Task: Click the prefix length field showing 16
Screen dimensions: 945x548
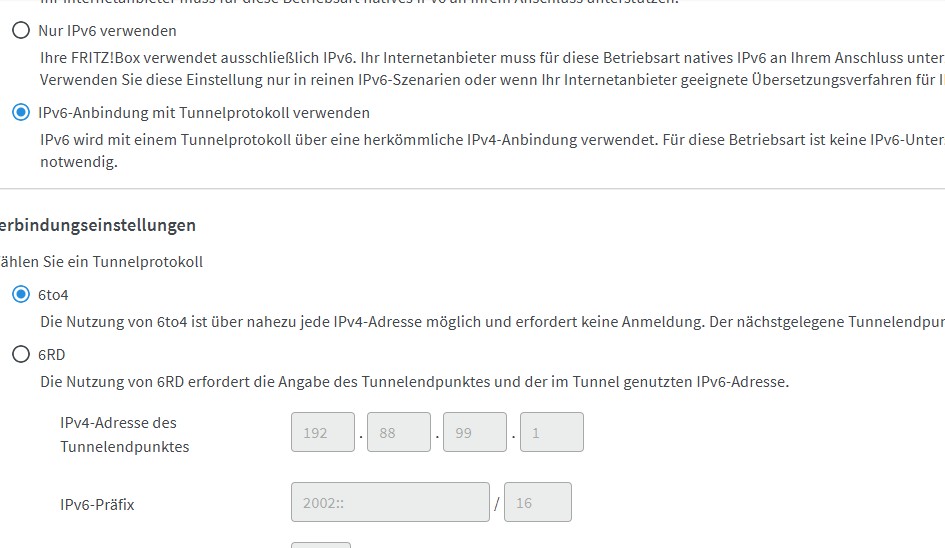Action: pos(538,502)
